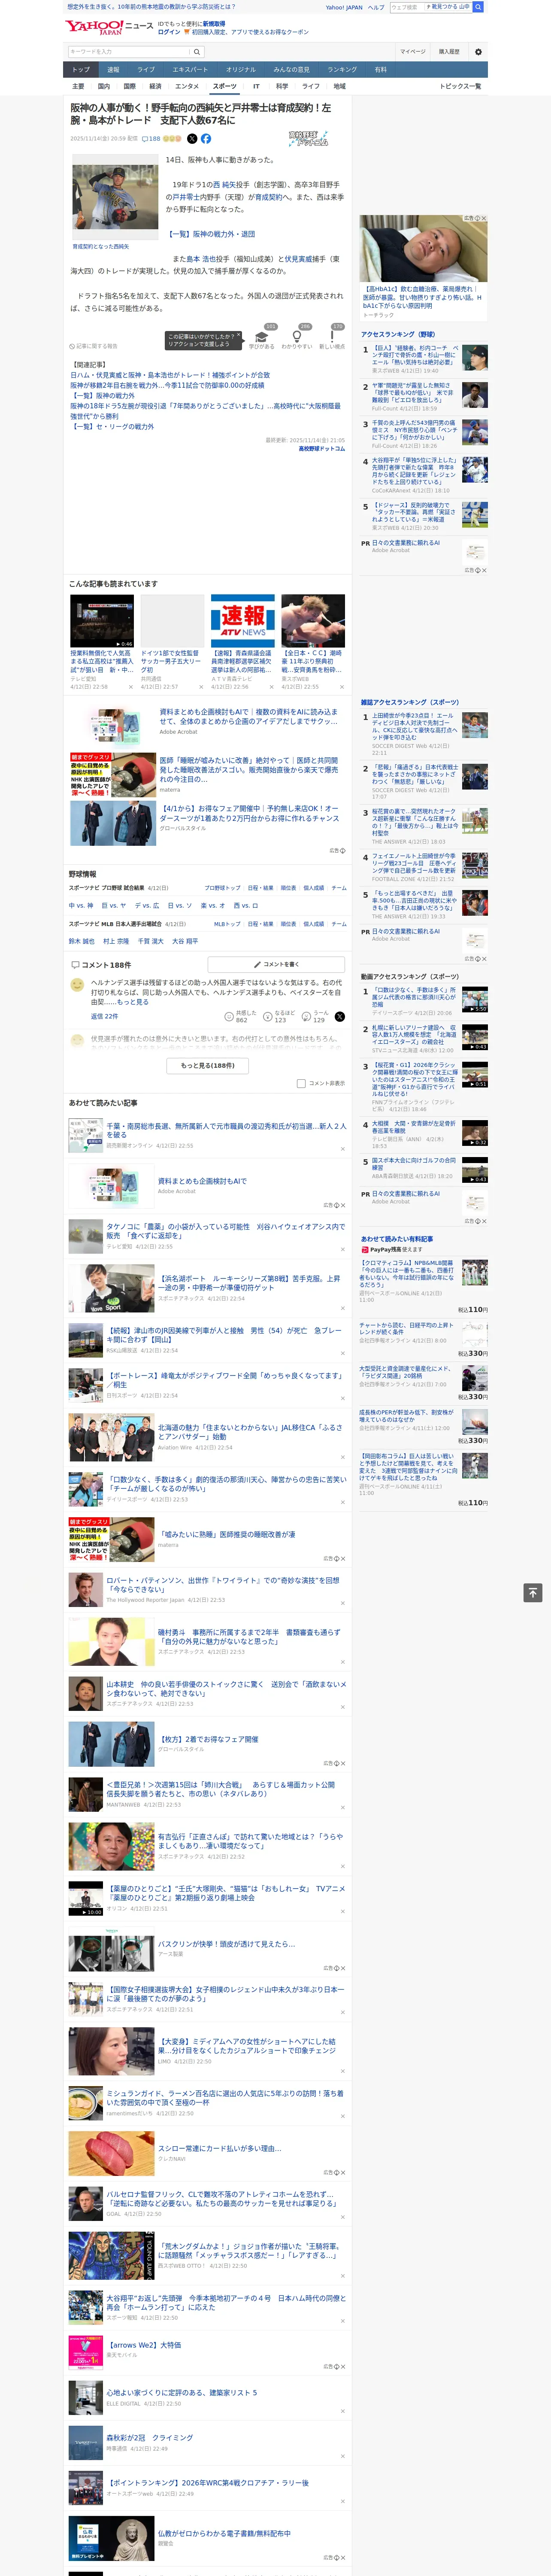The height and width of the screenshot is (2576, 551).
Task: Open the マイページ link
Action: pos(413,51)
